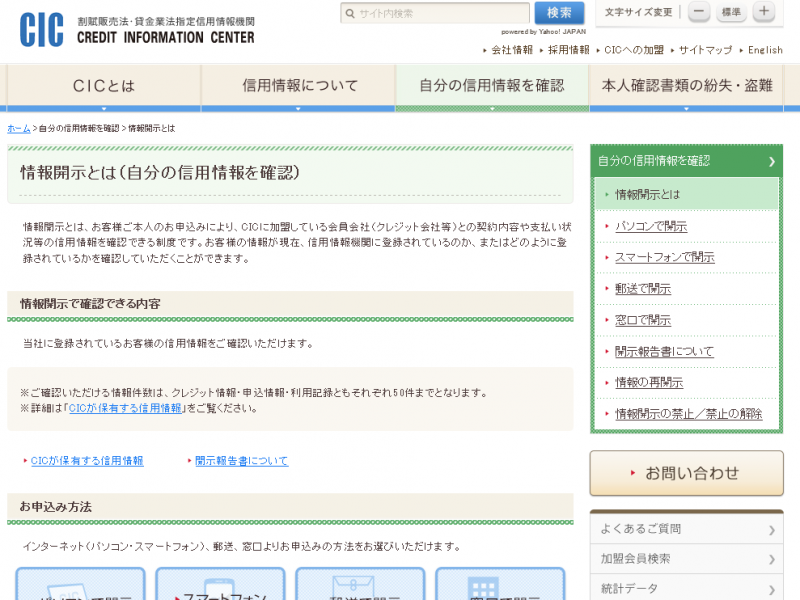Open sidebar link 情報開示の禁止／禁止の解除
Screen dimensions: 800x600
click(x=689, y=414)
